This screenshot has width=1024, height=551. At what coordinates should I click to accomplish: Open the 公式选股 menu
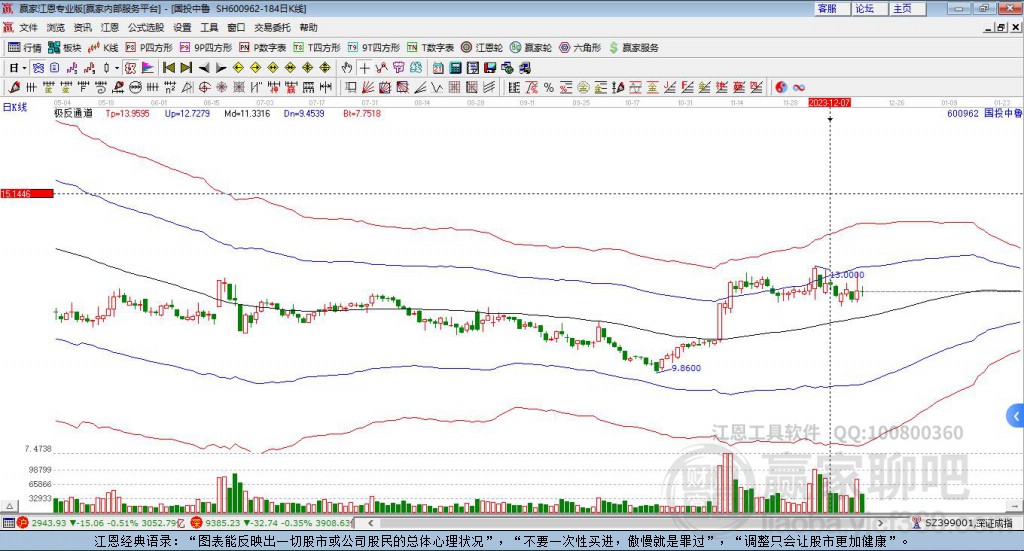[x=146, y=27]
